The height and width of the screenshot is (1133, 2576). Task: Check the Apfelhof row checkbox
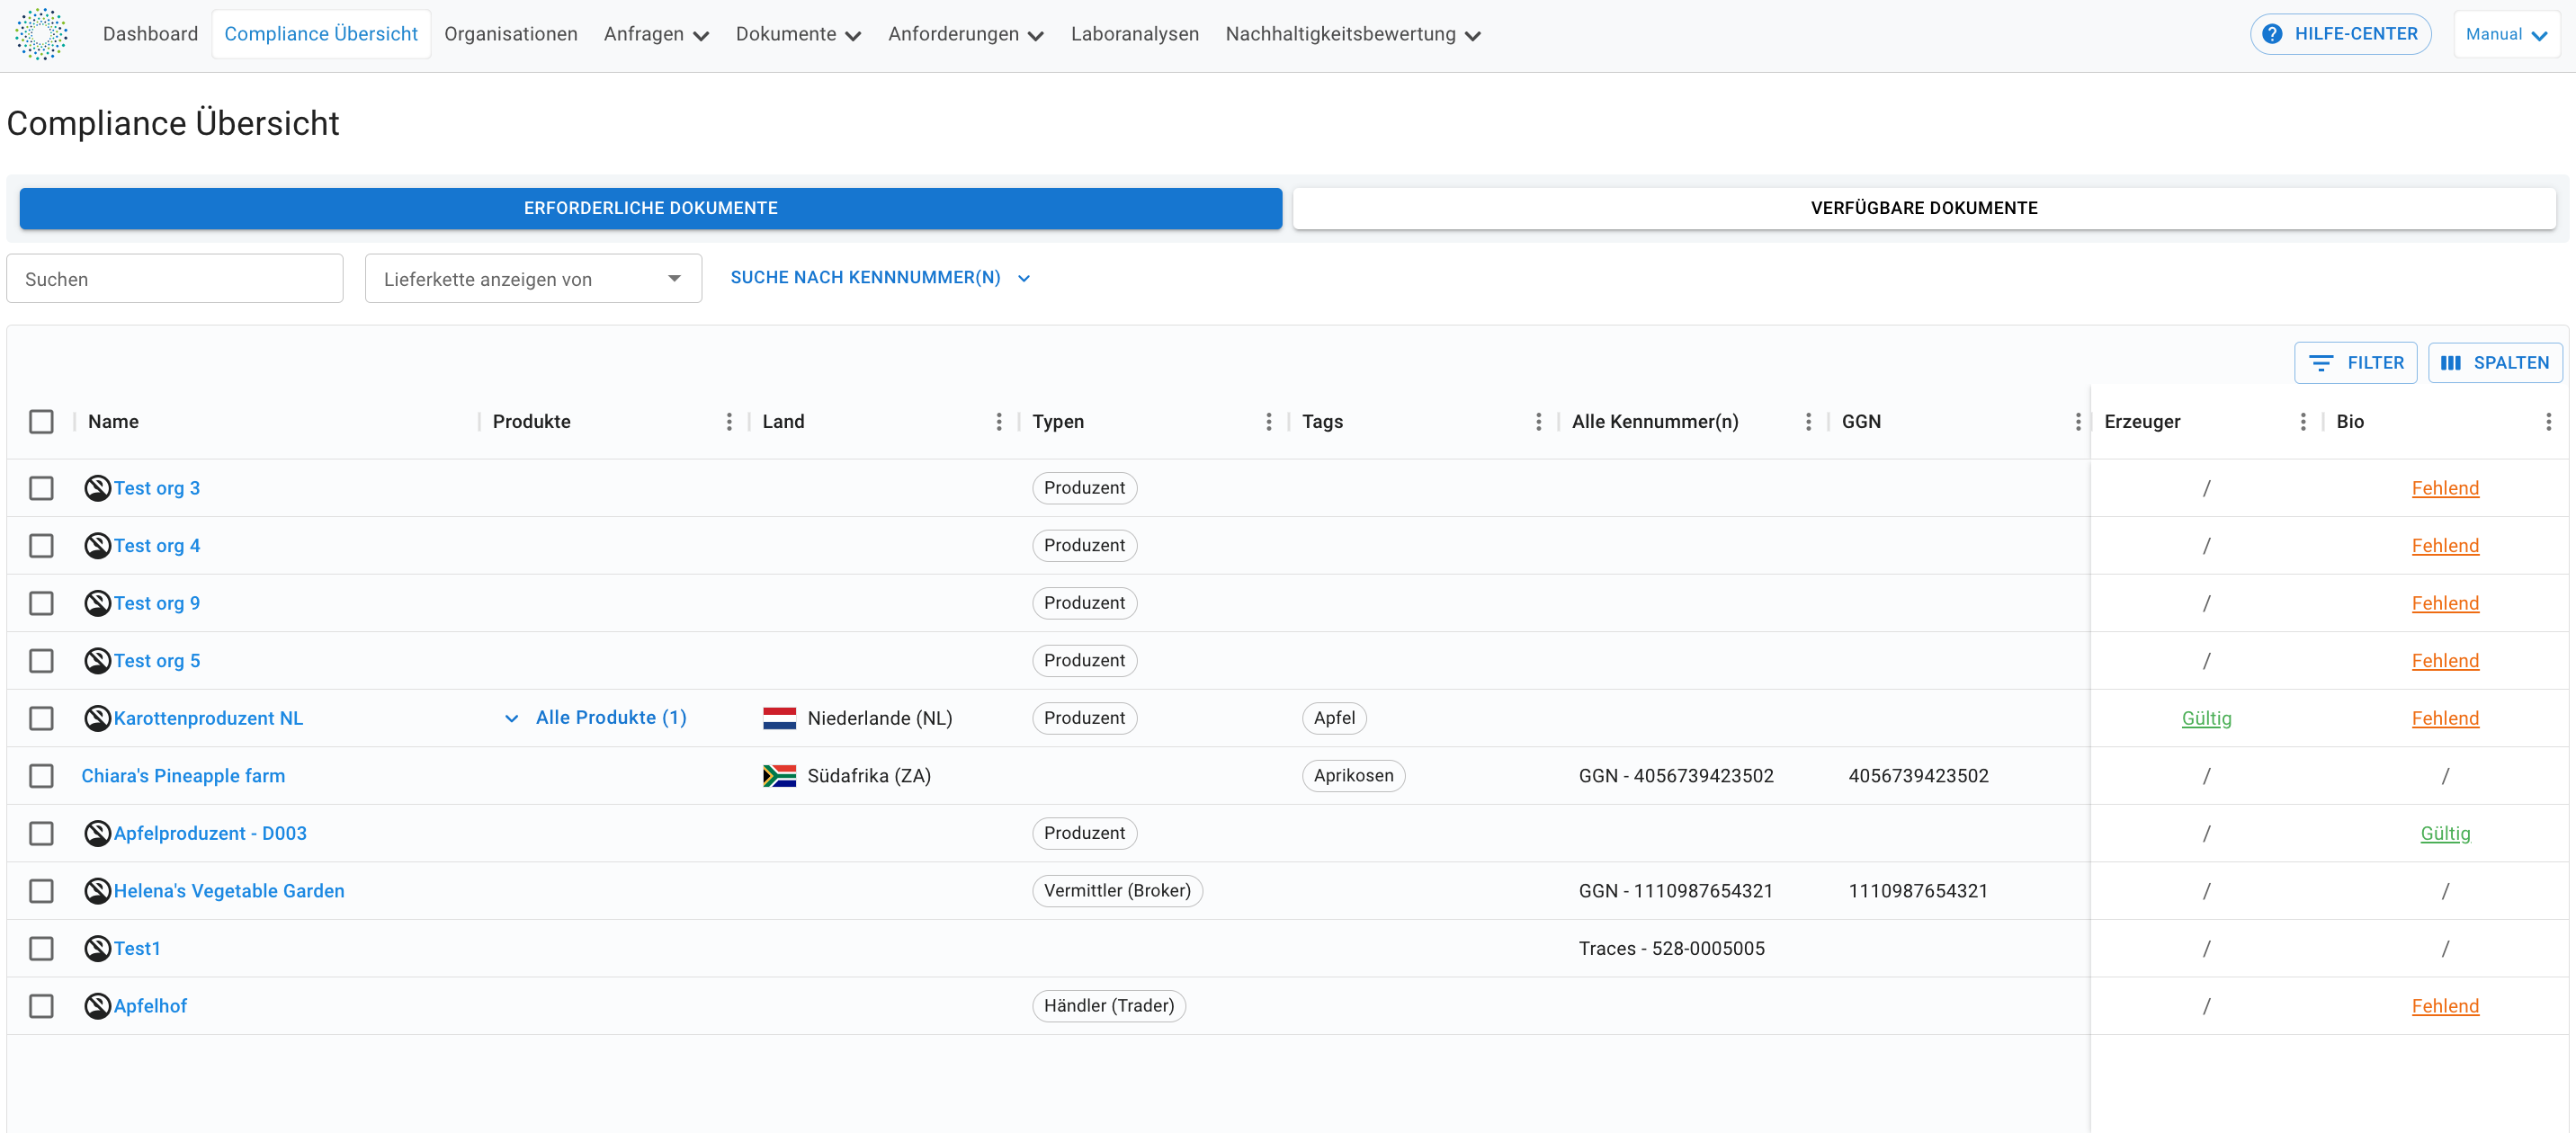point(41,1006)
